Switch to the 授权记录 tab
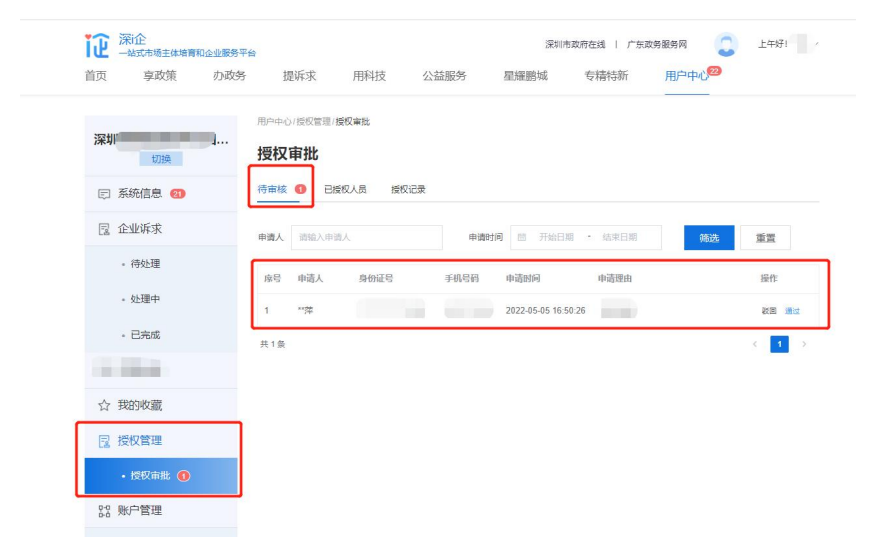The image size is (873, 560). (408, 189)
